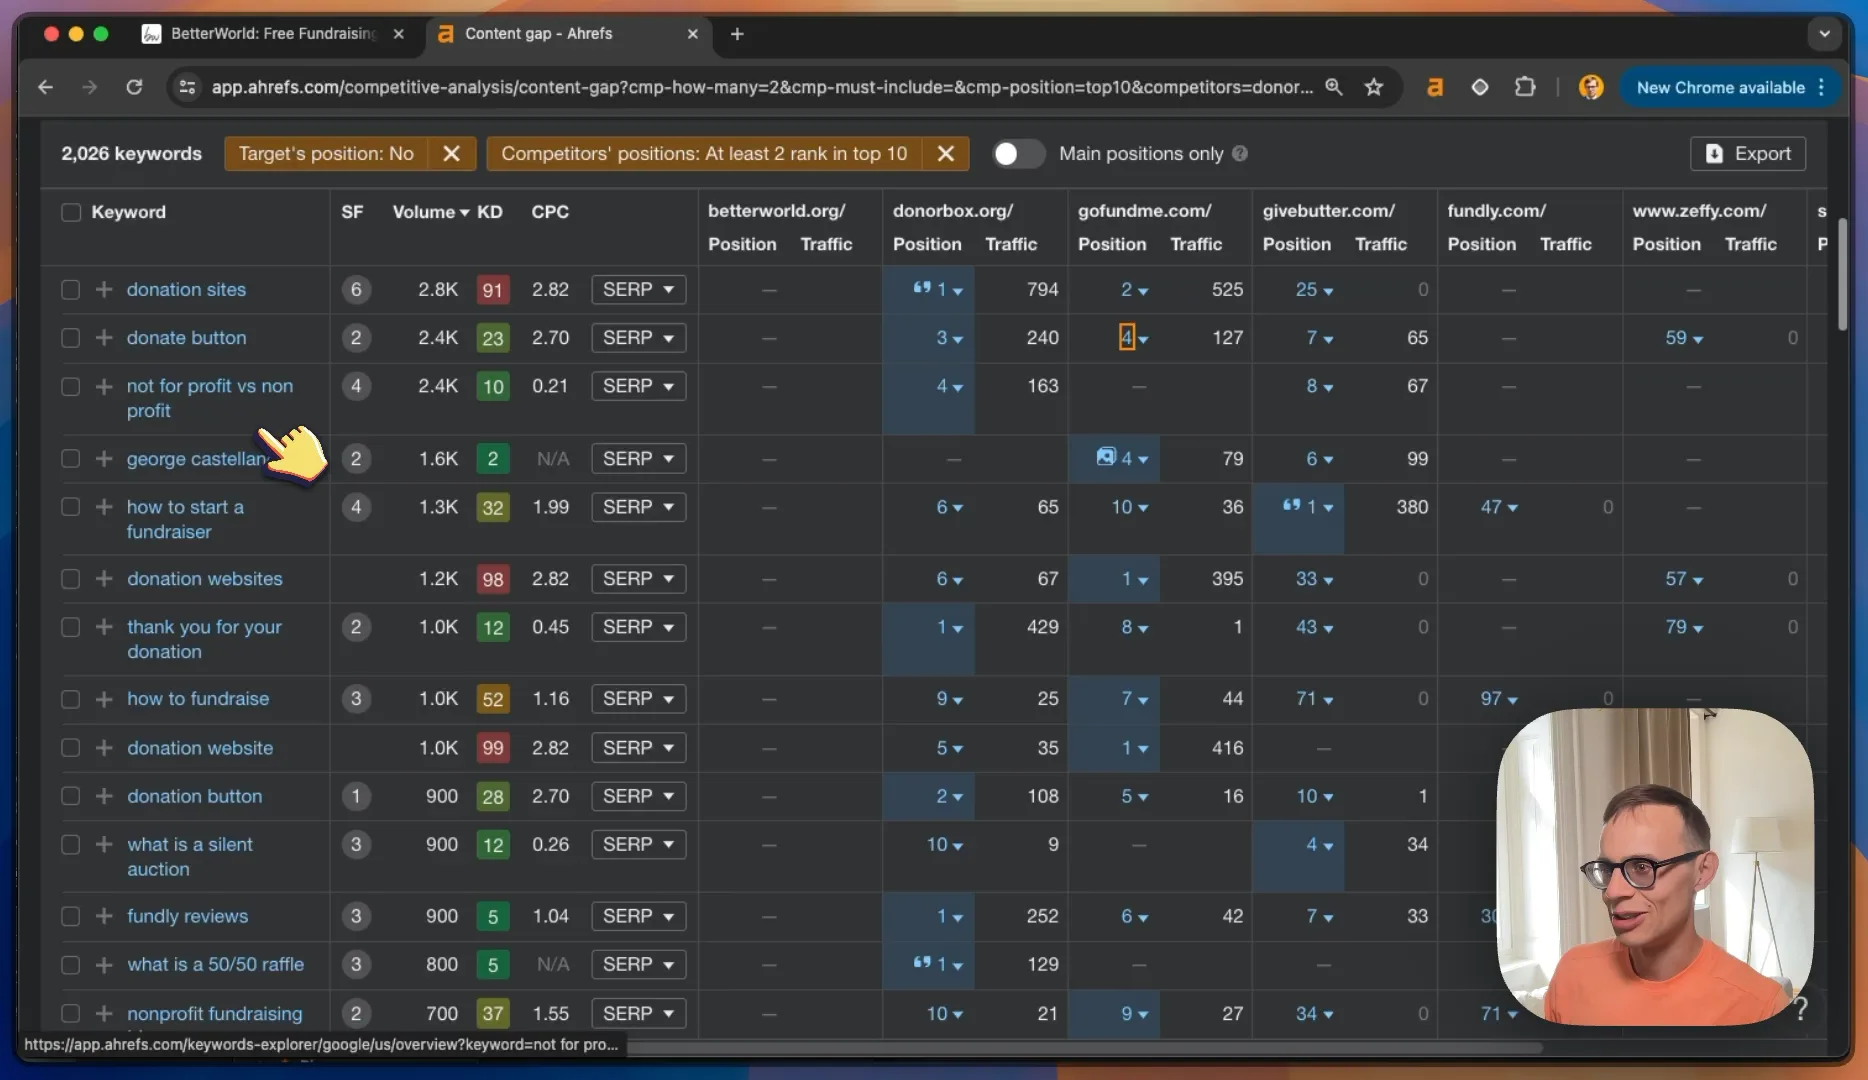
Task: Remove Competitors' positions filter with X
Action: (x=945, y=154)
